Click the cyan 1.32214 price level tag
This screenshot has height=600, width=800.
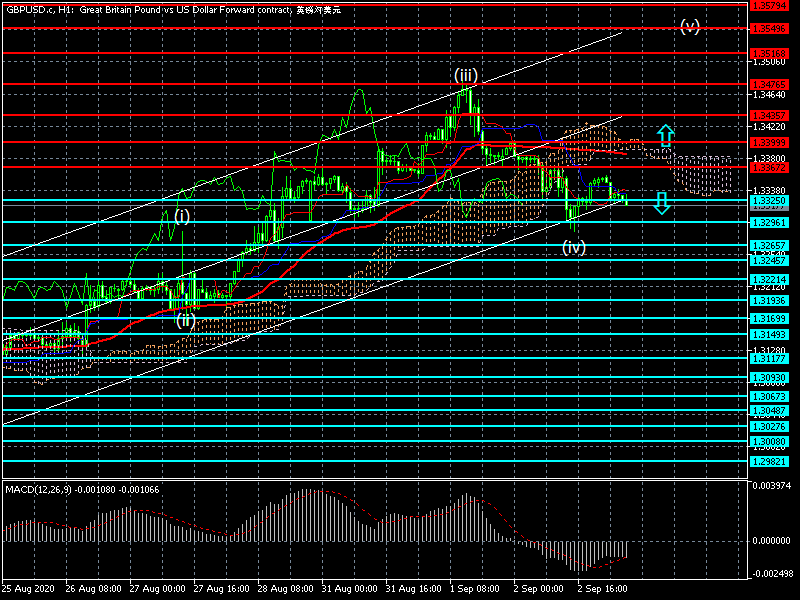[x=769, y=280]
